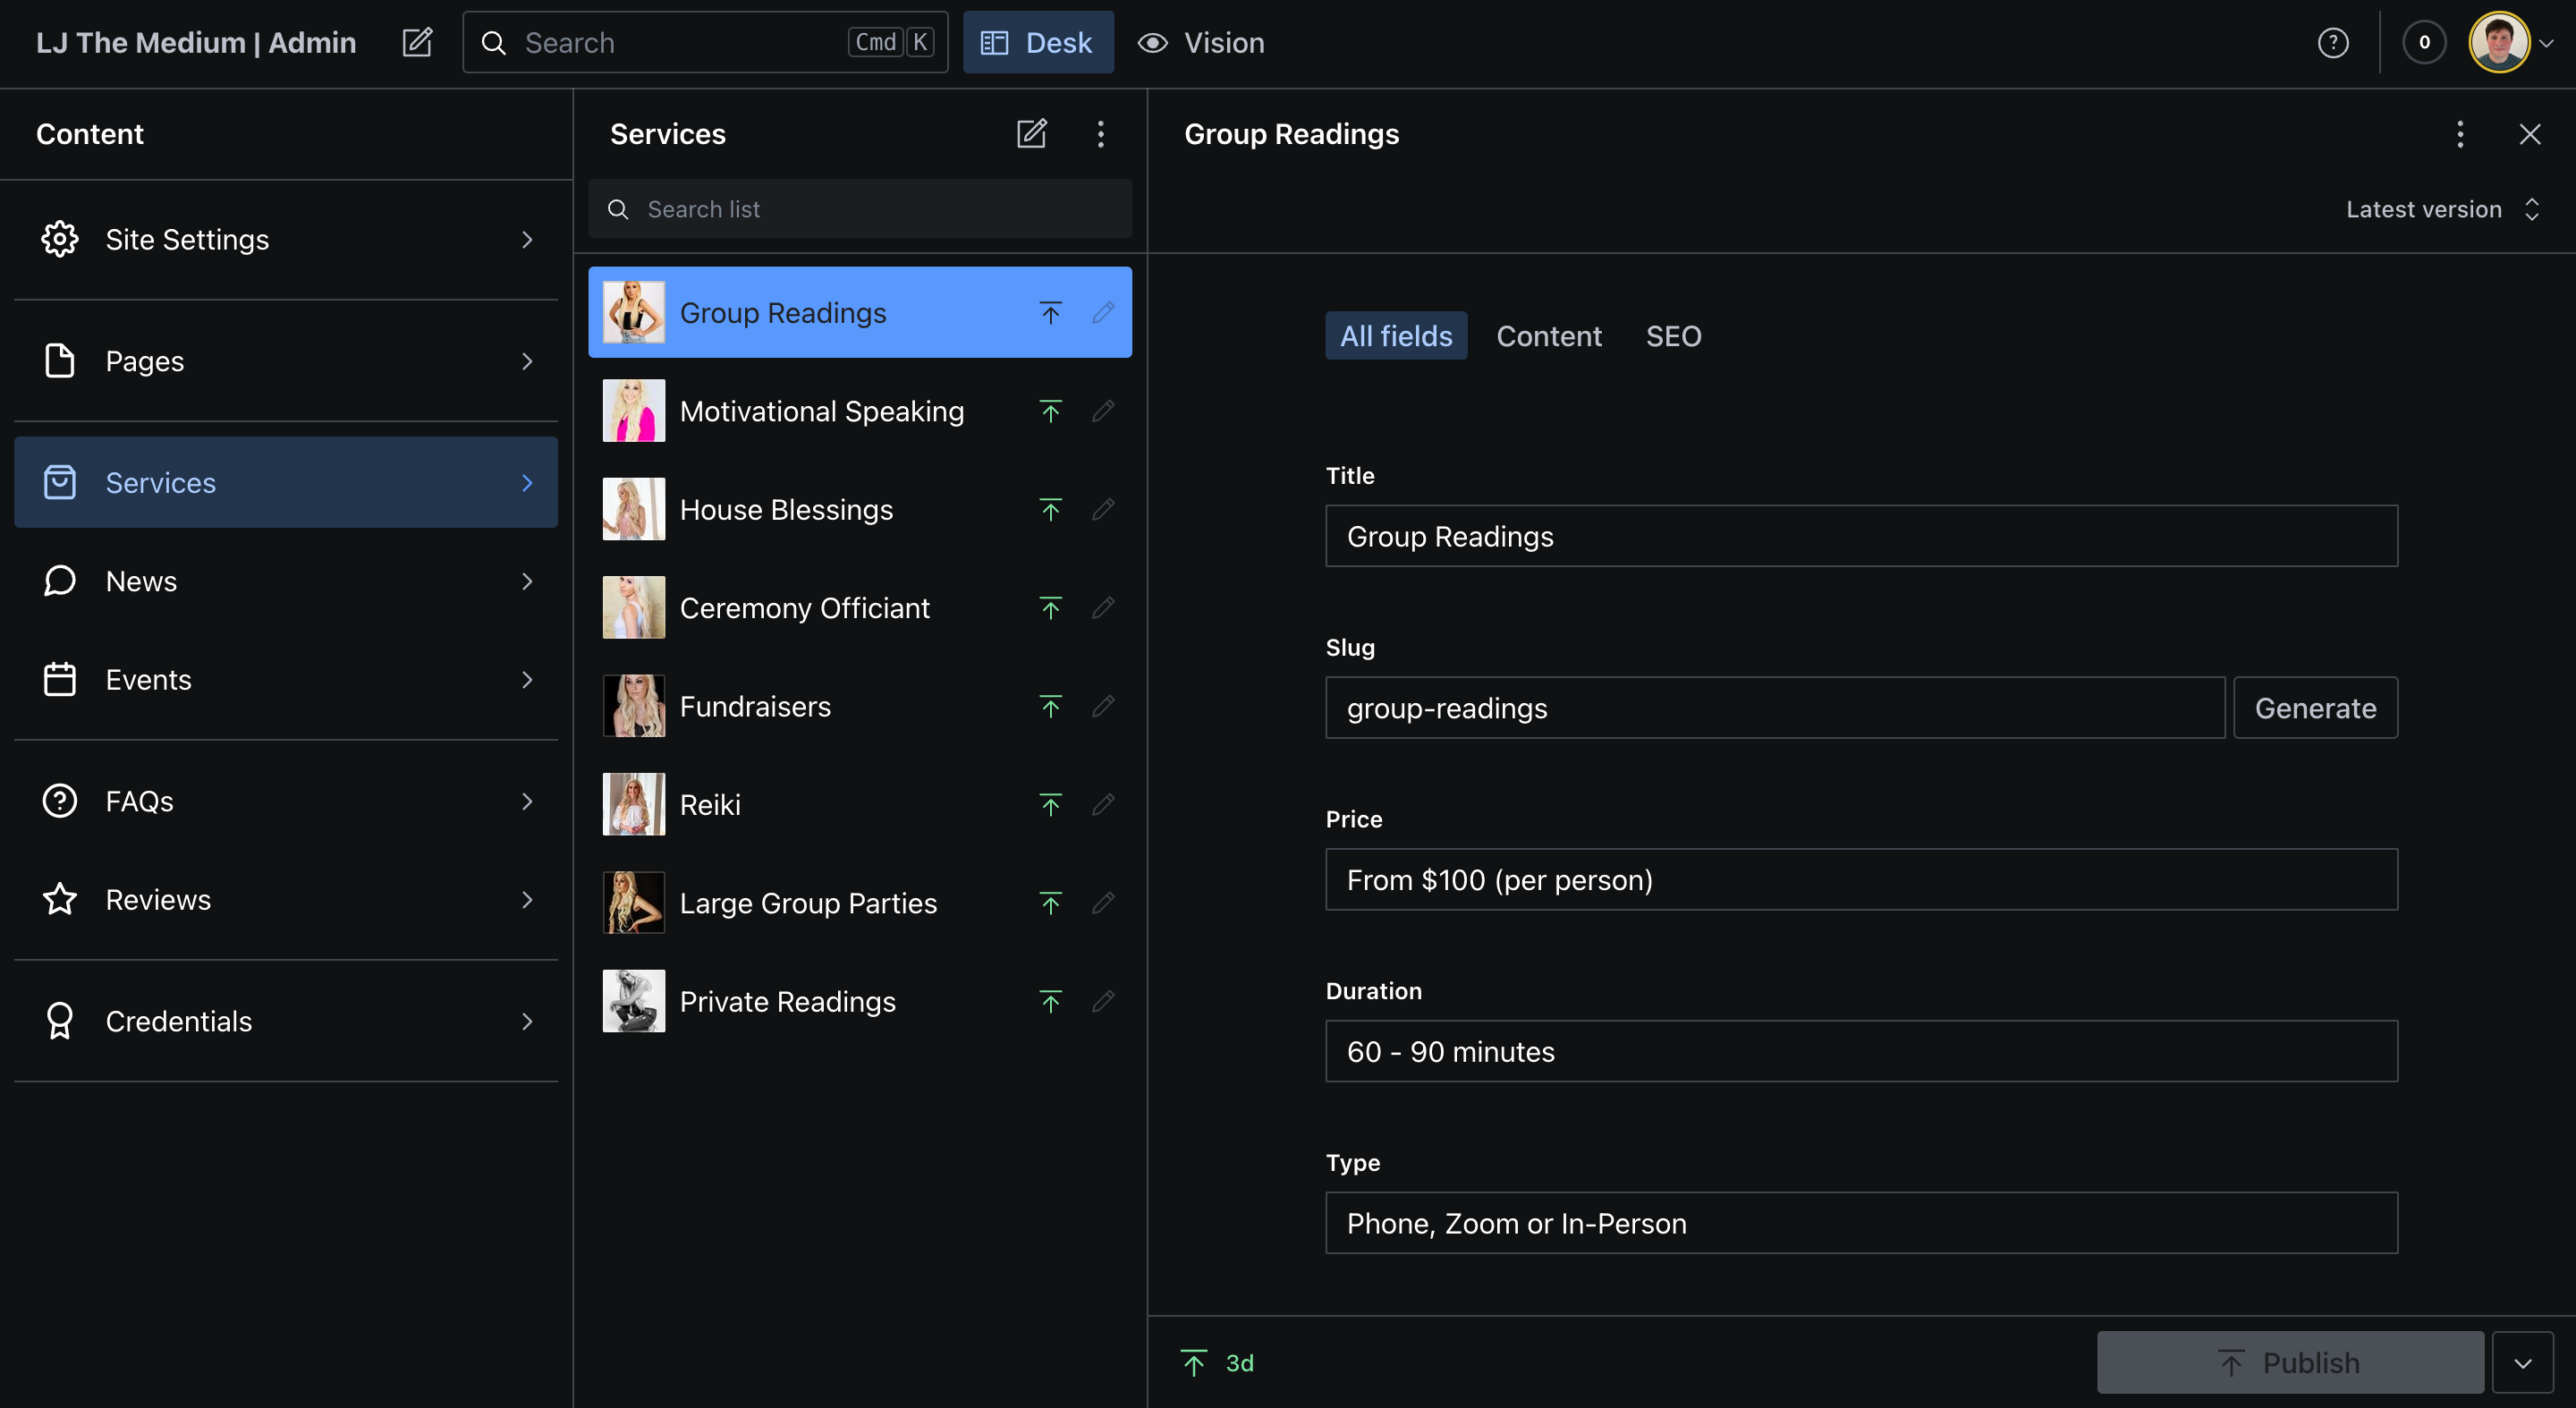Click the Search list input field
This screenshot has width=2576, height=1408.
click(860, 209)
